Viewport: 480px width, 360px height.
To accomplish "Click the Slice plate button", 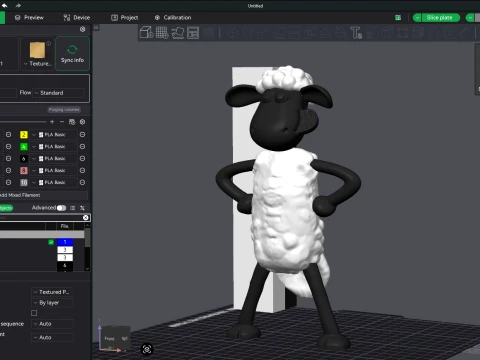I will 440,18.
